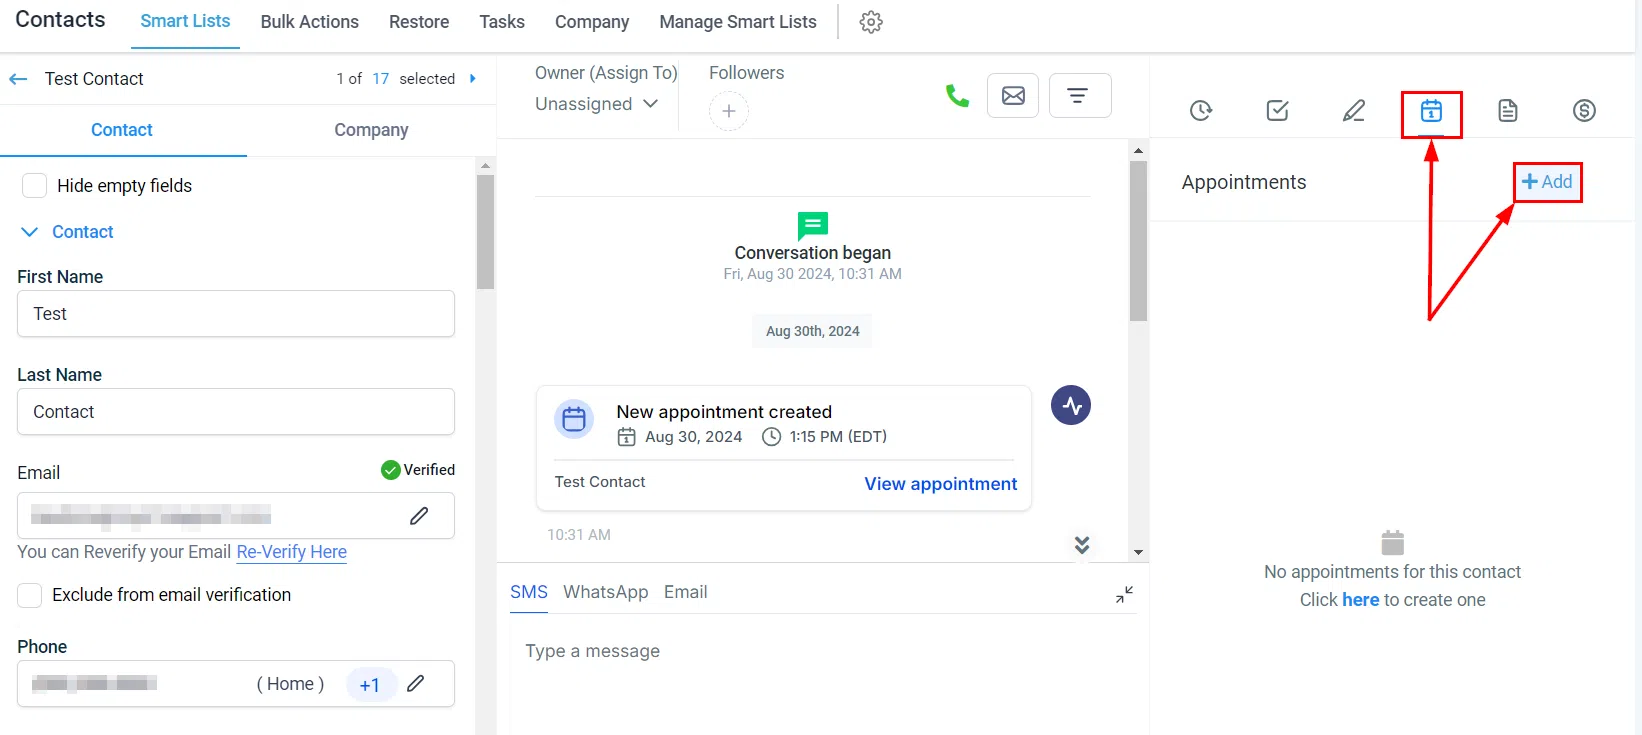Open the +1 additional phone numbers badge
1642x735 pixels.
click(371, 685)
